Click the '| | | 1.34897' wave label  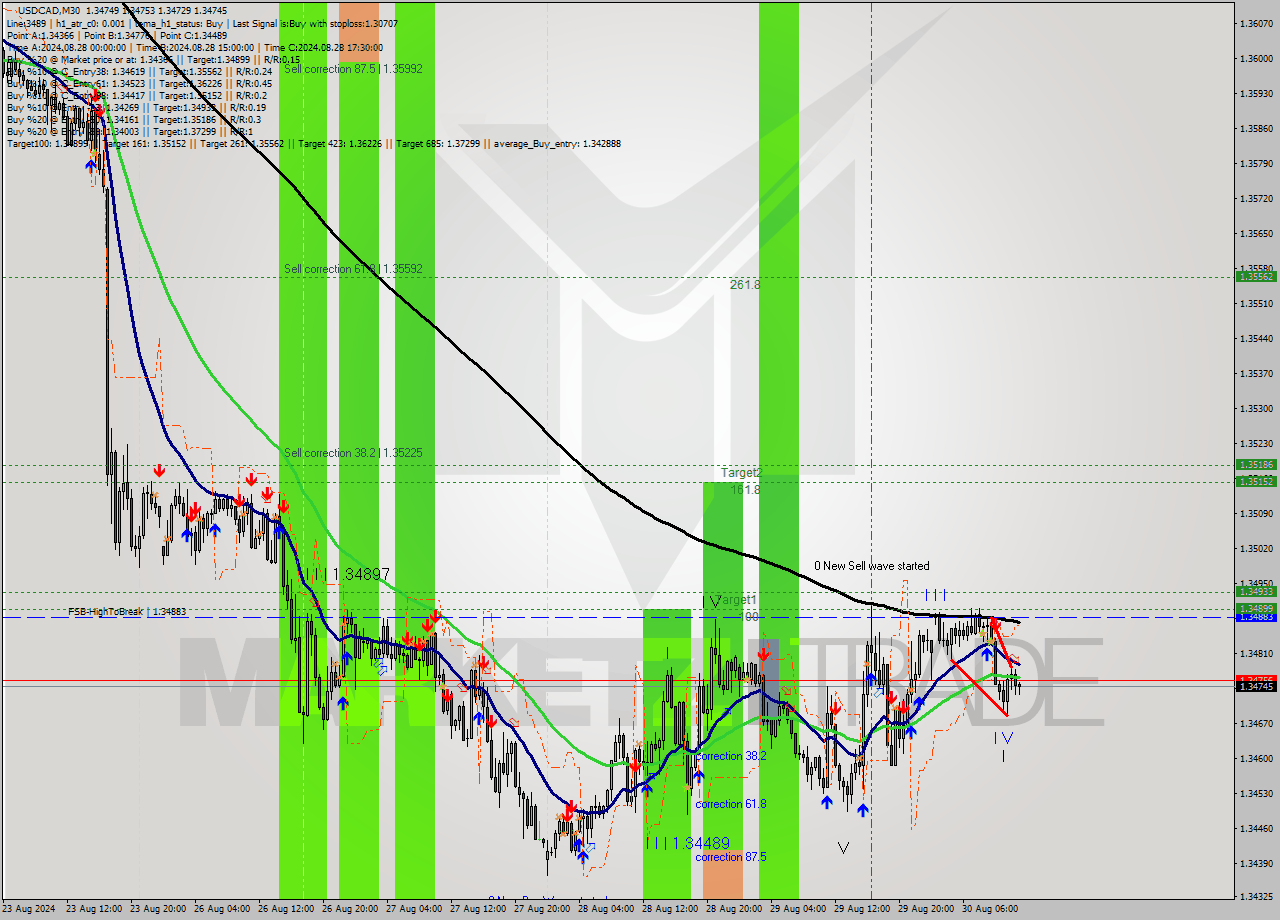(x=346, y=574)
